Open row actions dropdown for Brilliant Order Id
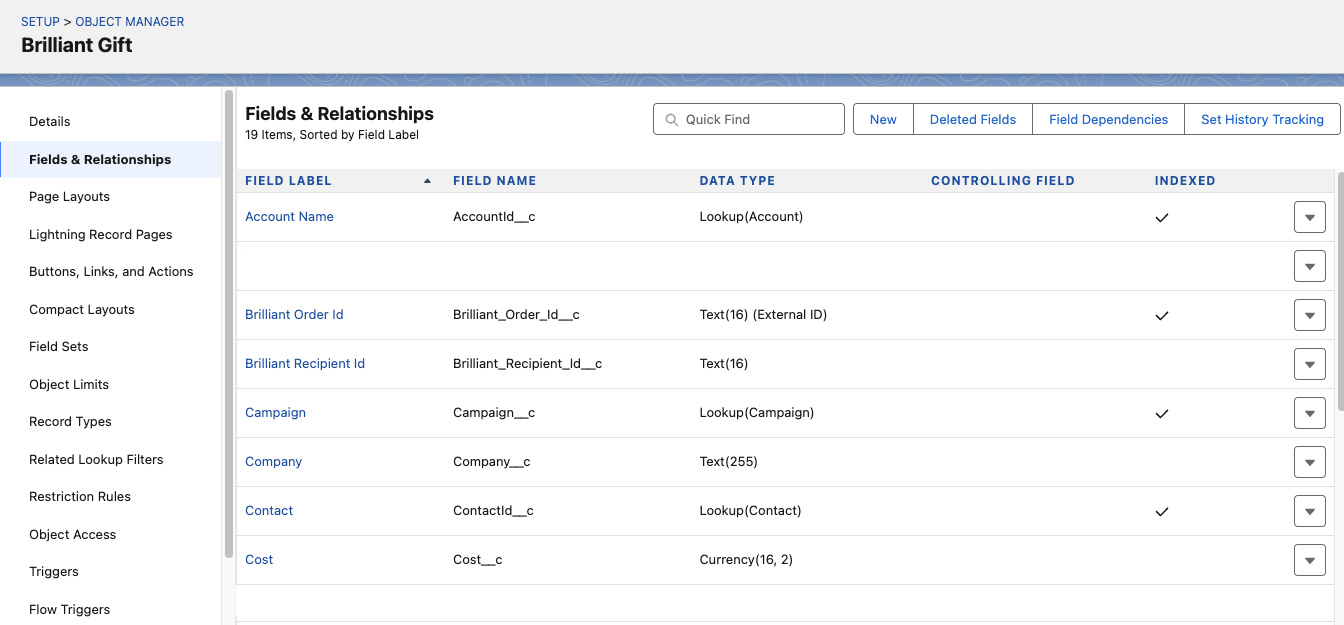Viewport: 1344px width, 625px height. [x=1309, y=315]
